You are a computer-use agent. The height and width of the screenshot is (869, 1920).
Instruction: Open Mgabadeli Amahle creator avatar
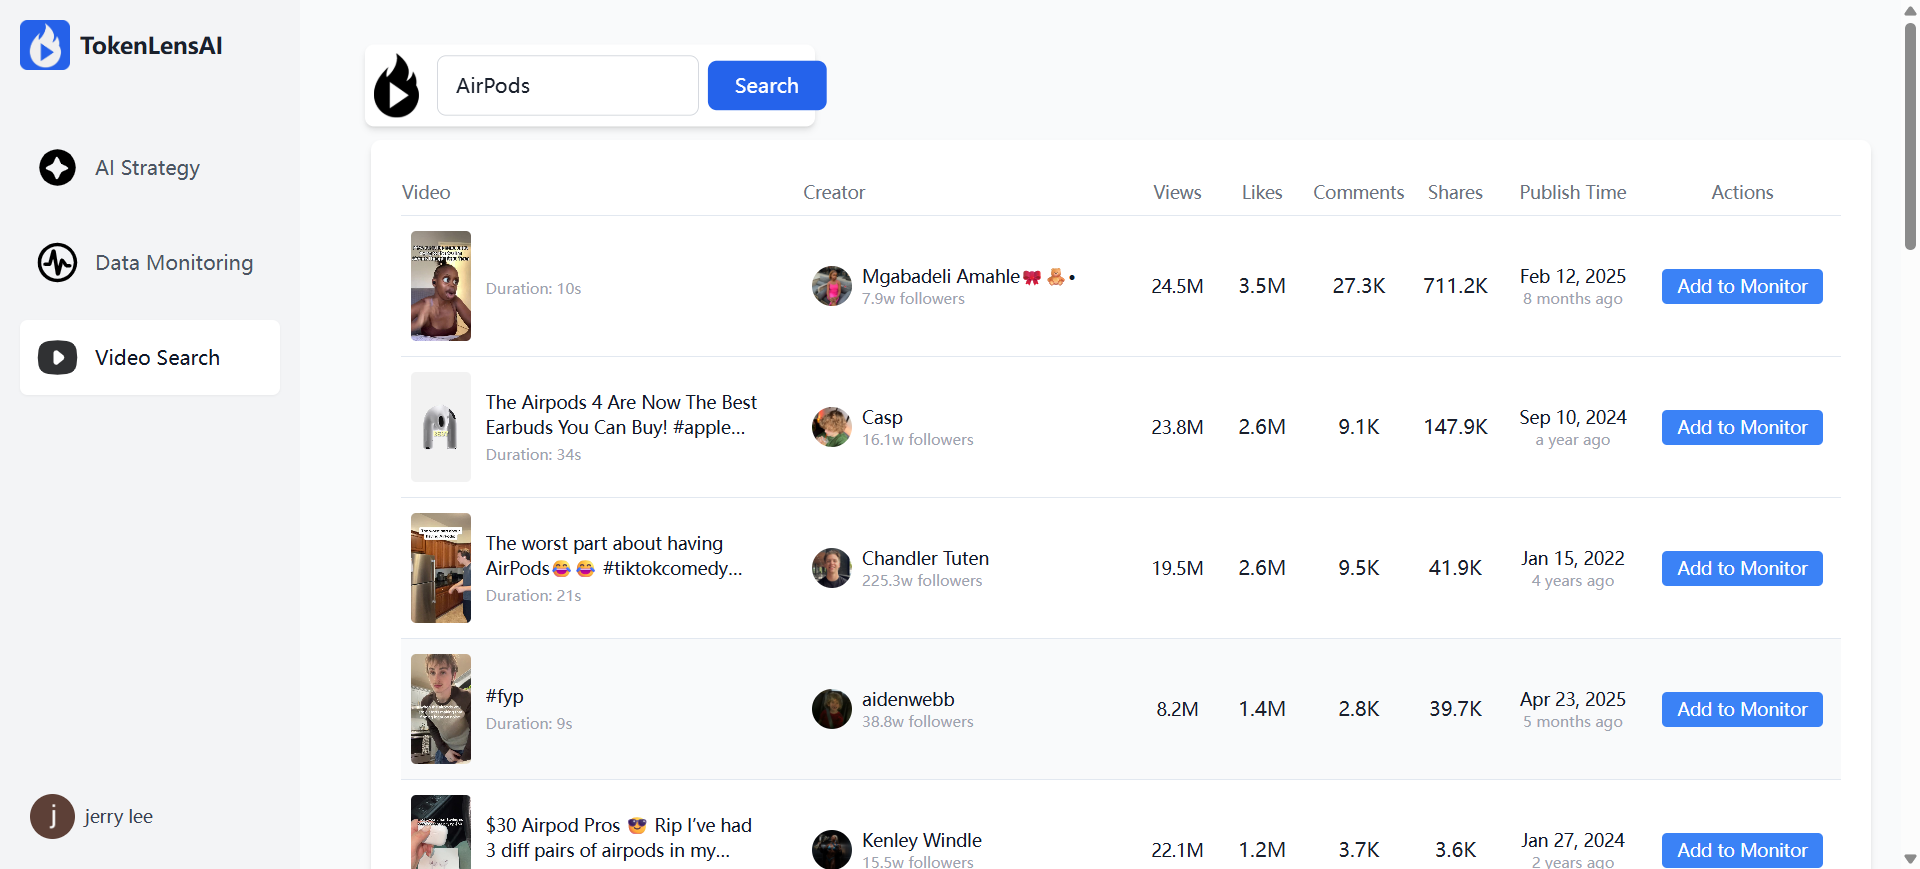tap(831, 286)
